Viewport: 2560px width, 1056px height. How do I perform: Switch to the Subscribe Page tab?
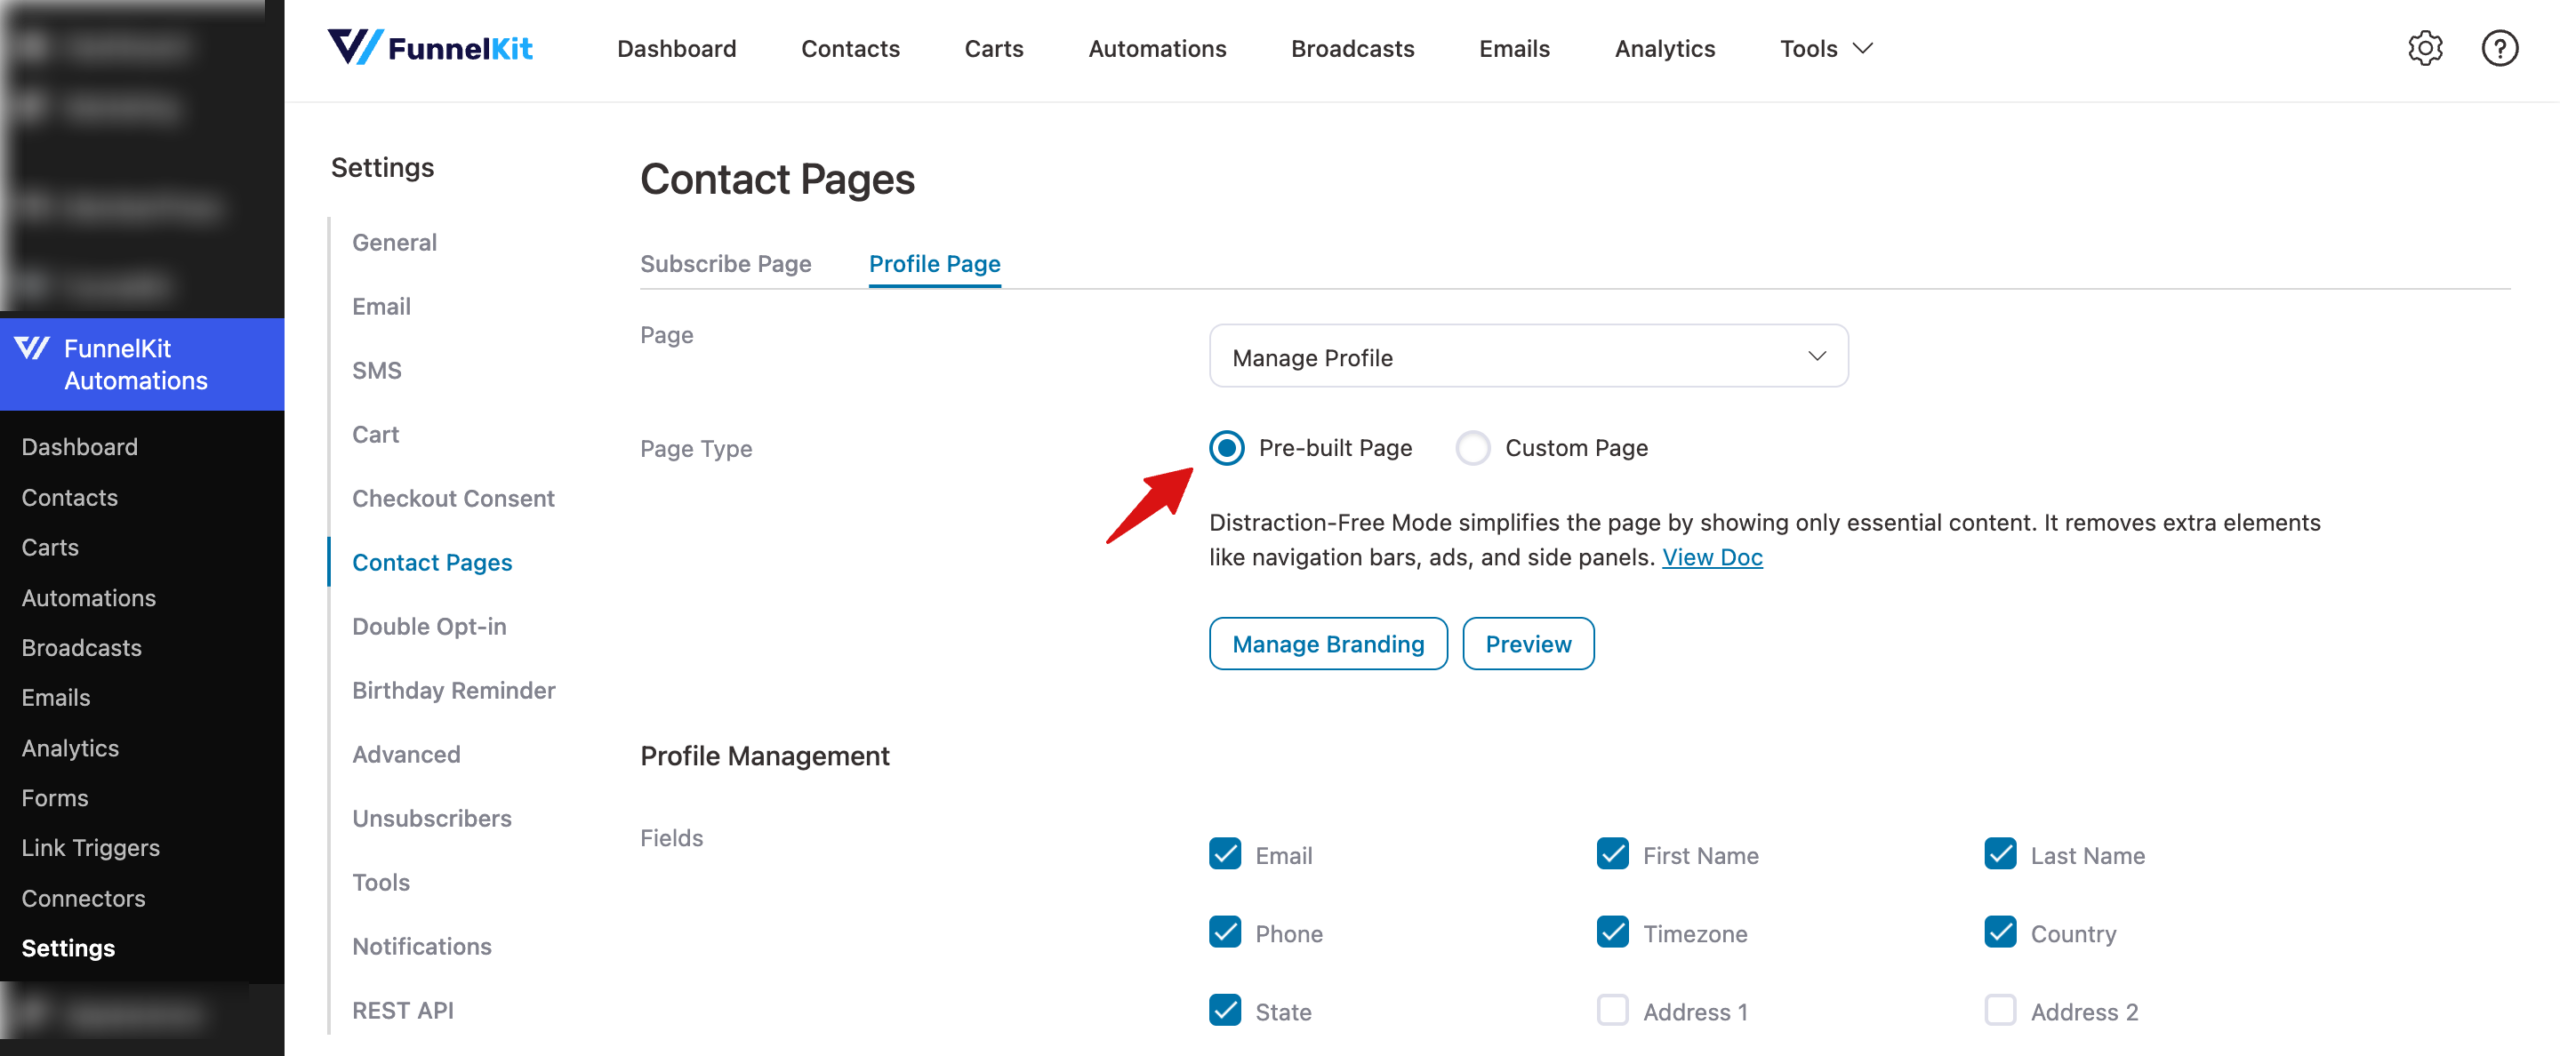(726, 263)
